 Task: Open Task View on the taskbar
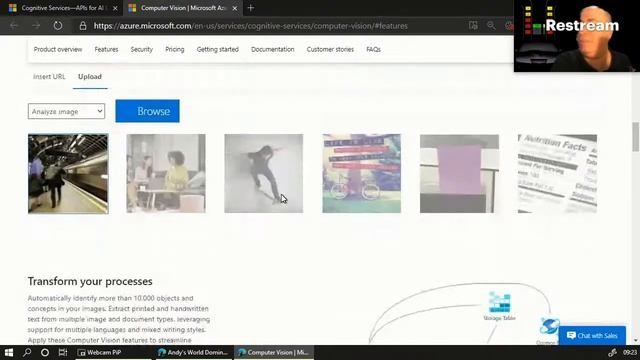click(x=63, y=352)
